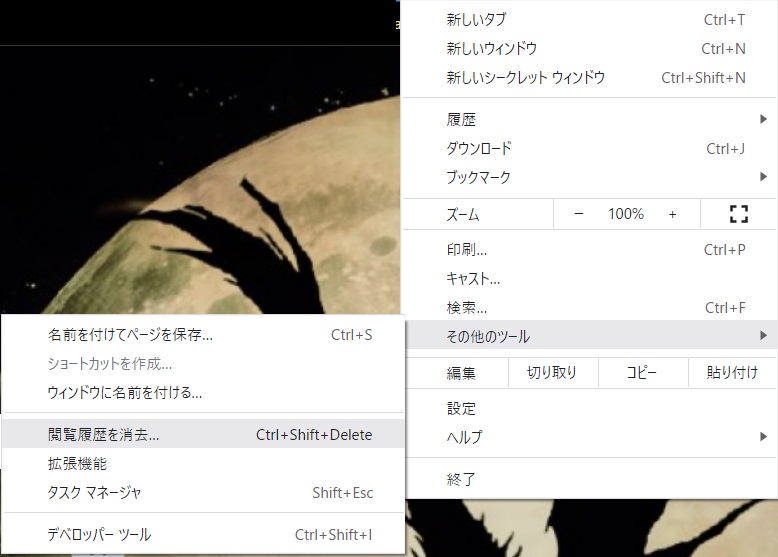The height and width of the screenshot is (557, 778).
Task: Open 検索... from the menu
Action: (588, 308)
